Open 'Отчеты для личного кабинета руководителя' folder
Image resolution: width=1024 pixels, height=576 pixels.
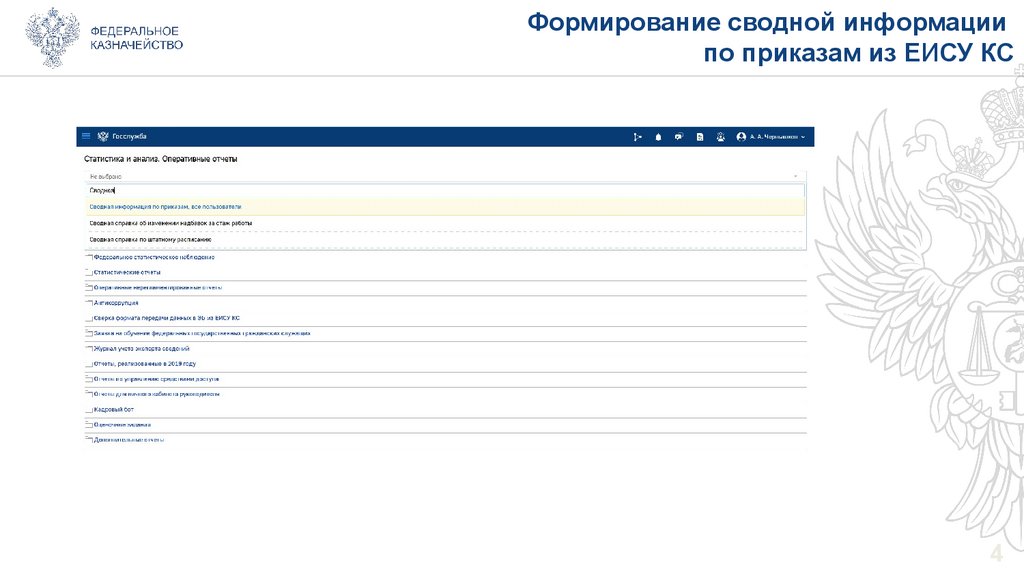(157, 394)
